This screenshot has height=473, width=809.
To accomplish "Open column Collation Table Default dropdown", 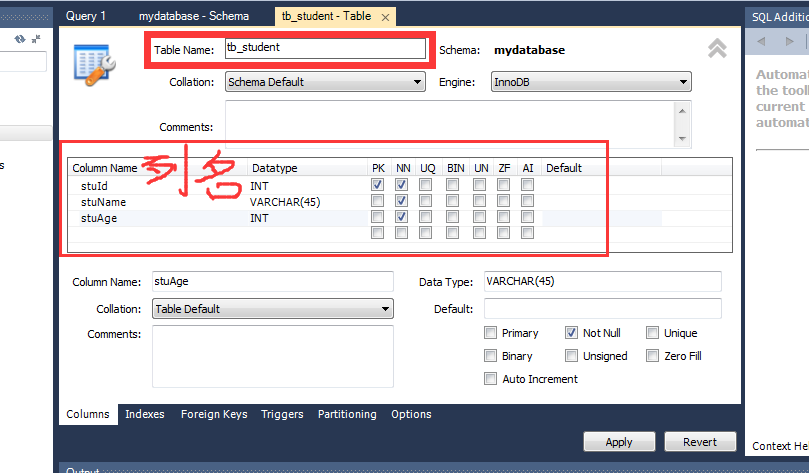I will tap(272, 308).
